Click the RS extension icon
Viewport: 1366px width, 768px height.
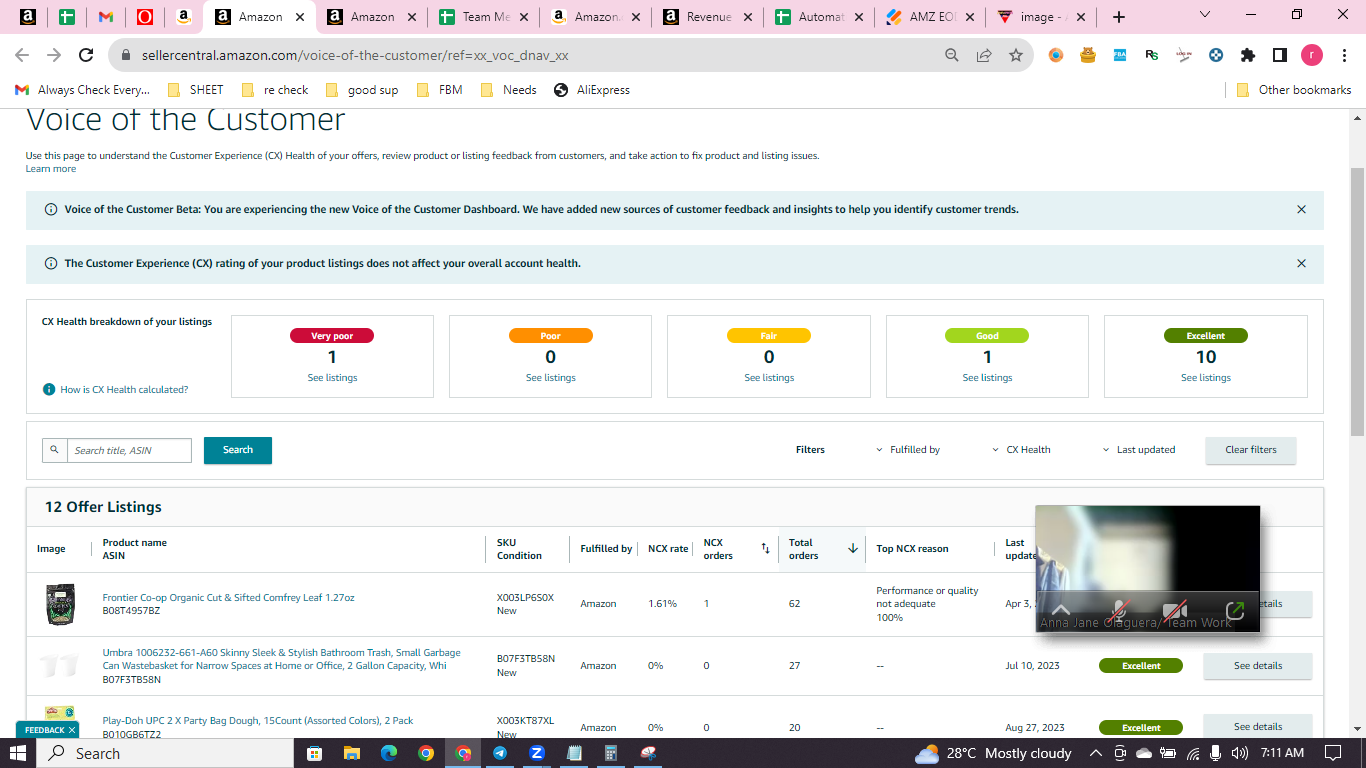click(1152, 55)
